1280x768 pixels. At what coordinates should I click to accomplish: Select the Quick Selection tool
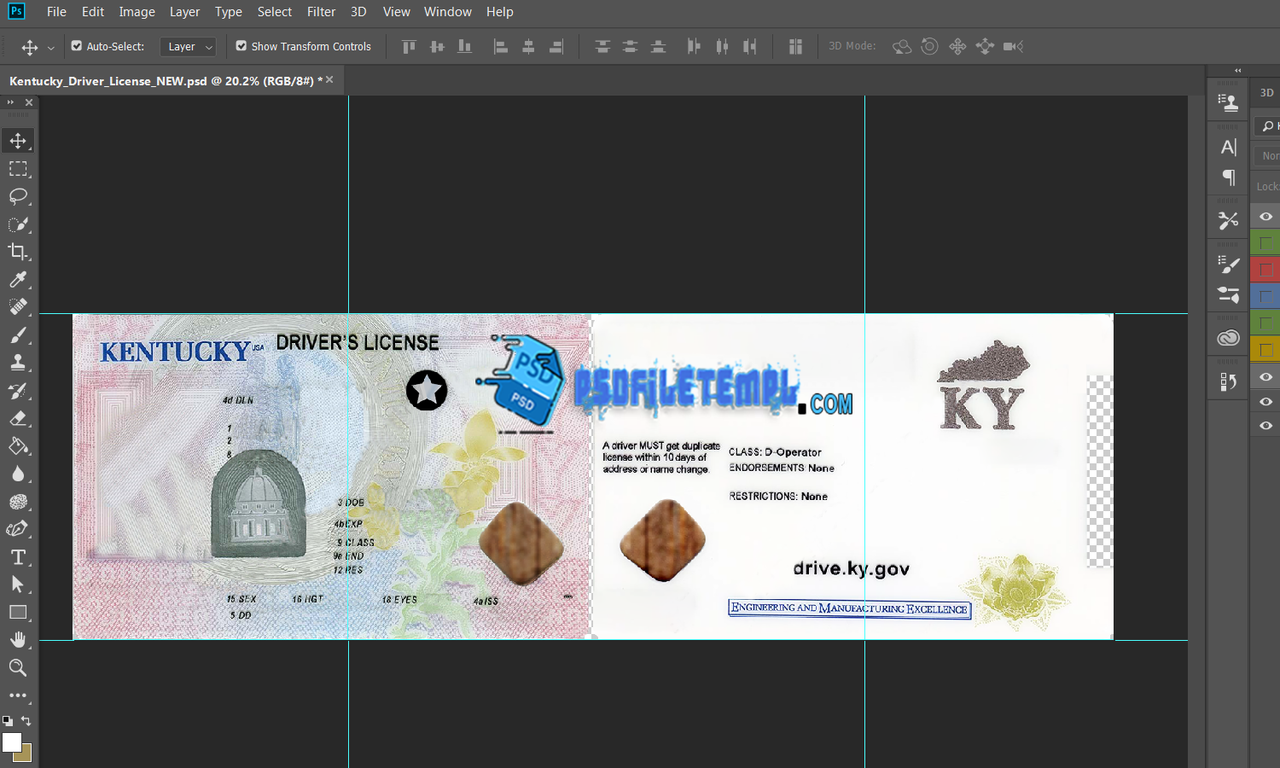point(18,224)
